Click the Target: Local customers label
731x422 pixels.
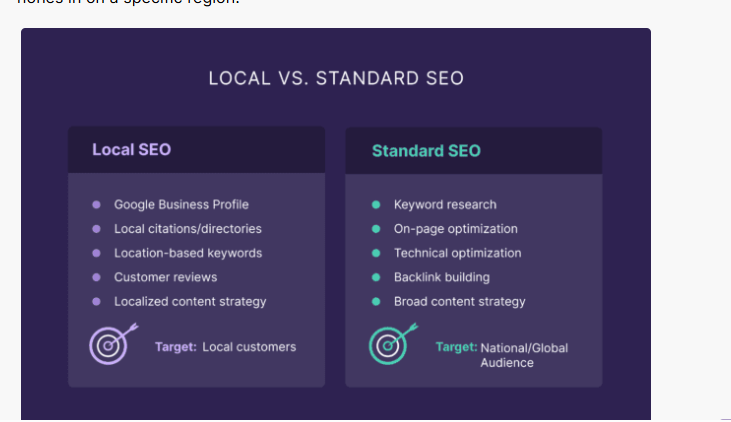[226, 347]
